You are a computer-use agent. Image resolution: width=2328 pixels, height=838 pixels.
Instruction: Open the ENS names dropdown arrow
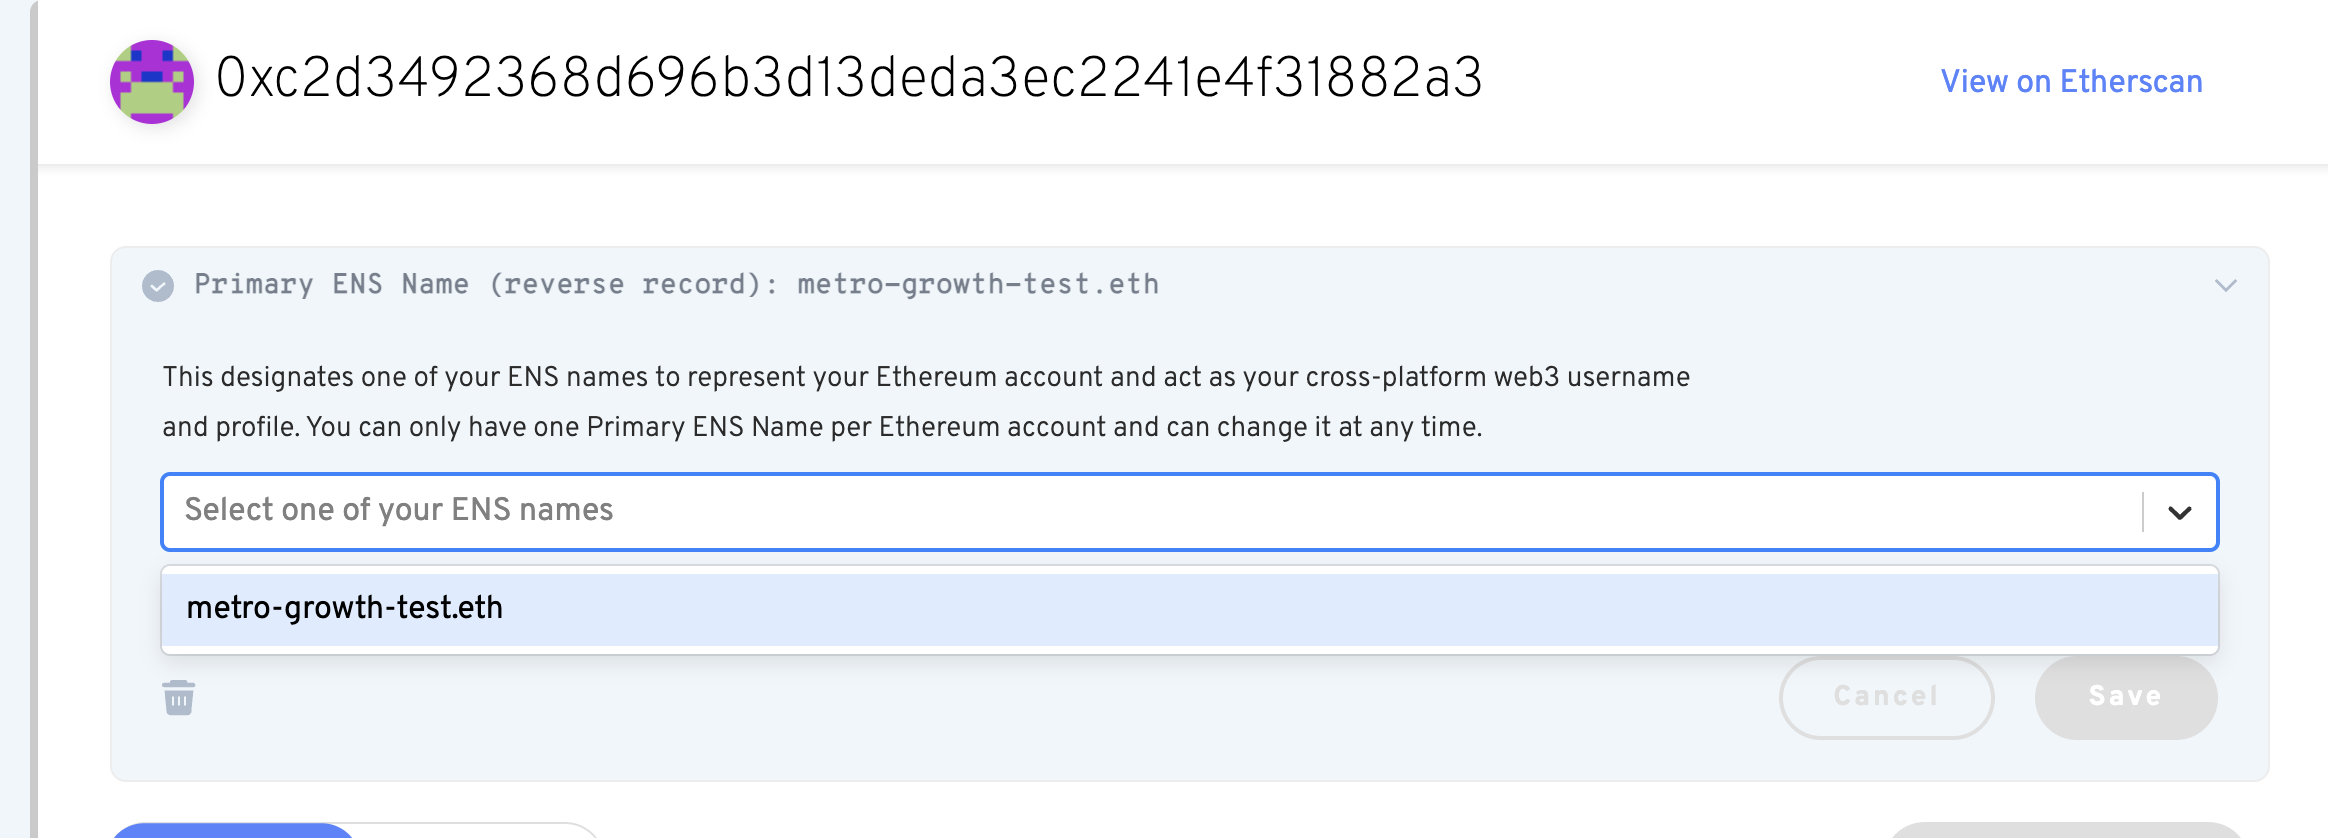[x=2180, y=512]
